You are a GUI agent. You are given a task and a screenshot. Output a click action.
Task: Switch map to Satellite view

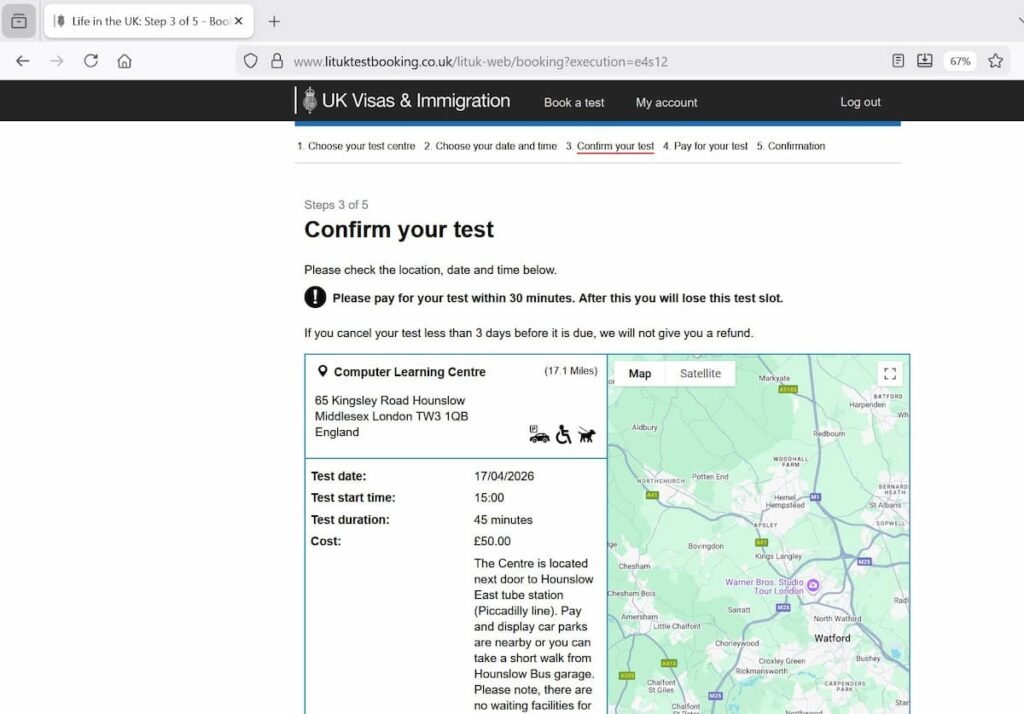click(x=700, y=374)
